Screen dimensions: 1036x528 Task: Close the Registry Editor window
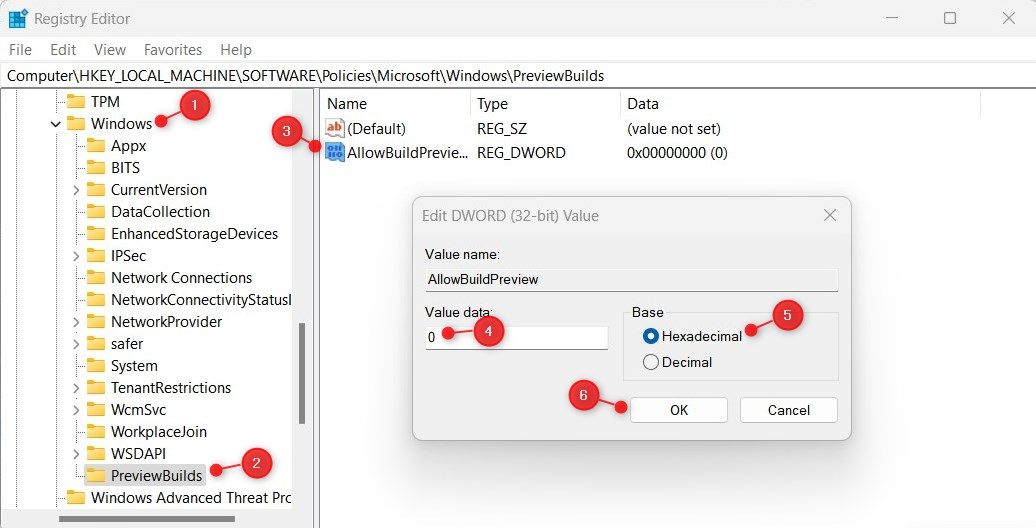(x=1008, y=19)
